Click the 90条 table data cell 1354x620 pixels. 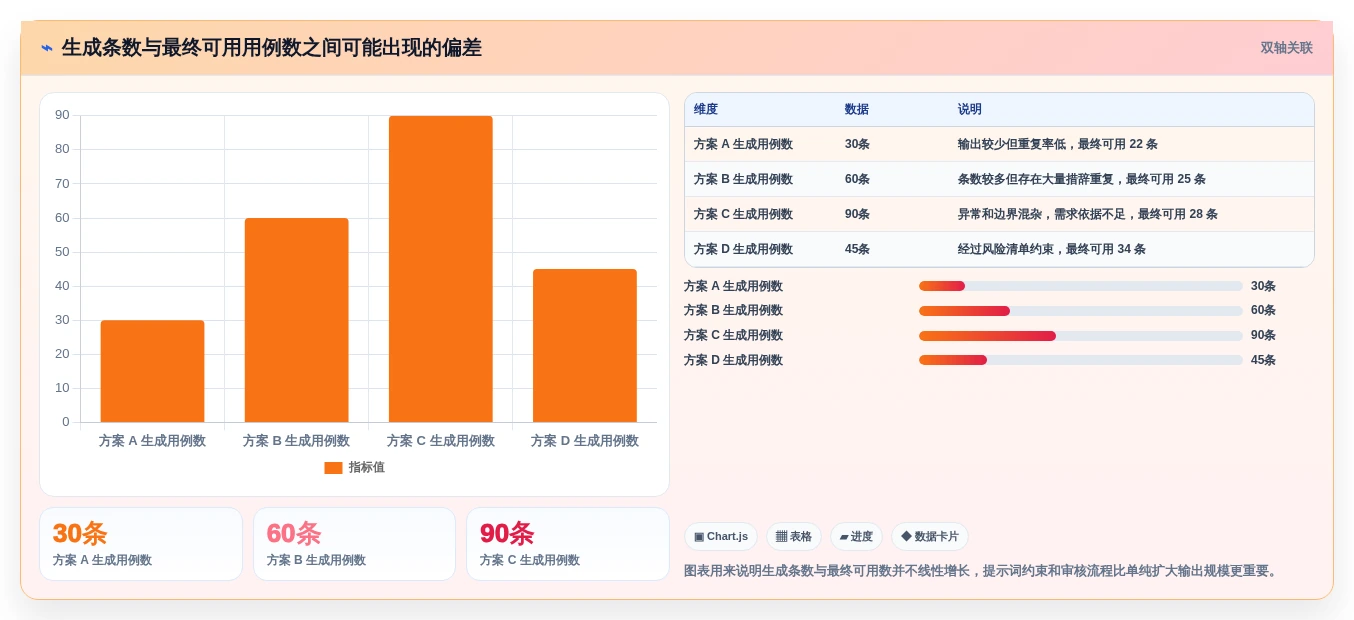click(x=857, y=214)
